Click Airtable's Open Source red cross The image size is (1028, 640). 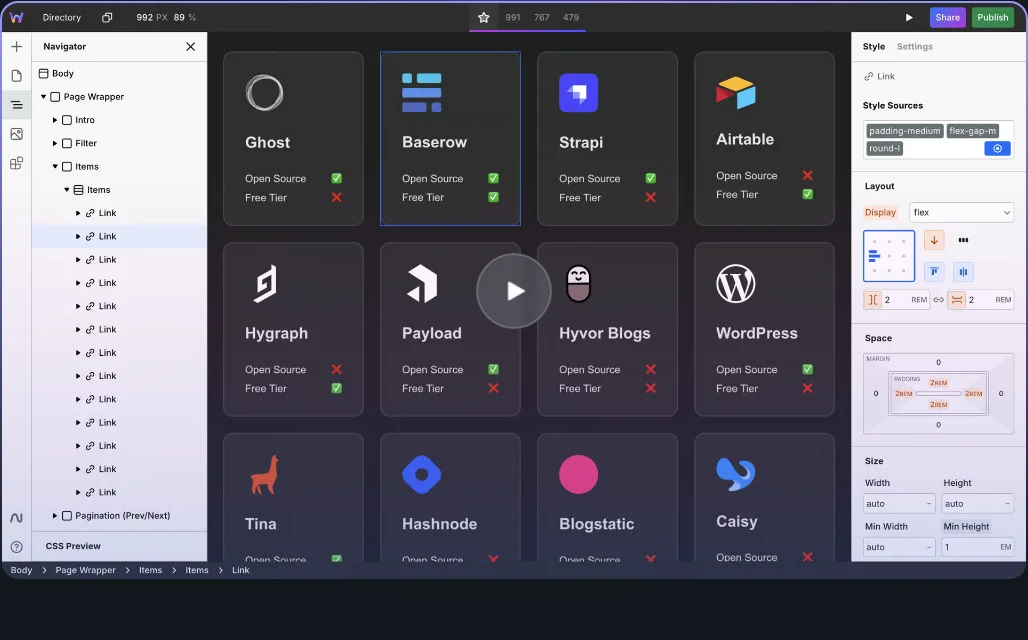(x=808, y=175)
